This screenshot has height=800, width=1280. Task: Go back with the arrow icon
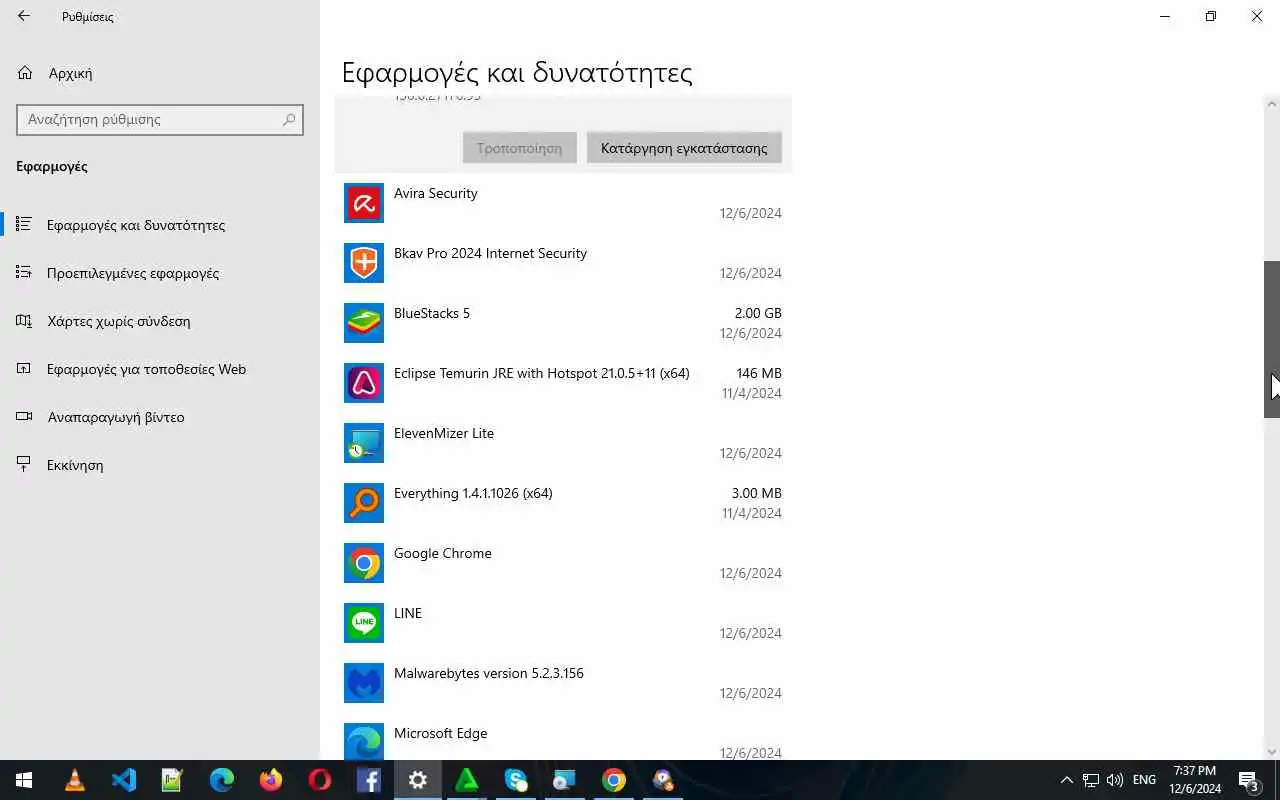point(24,16)
